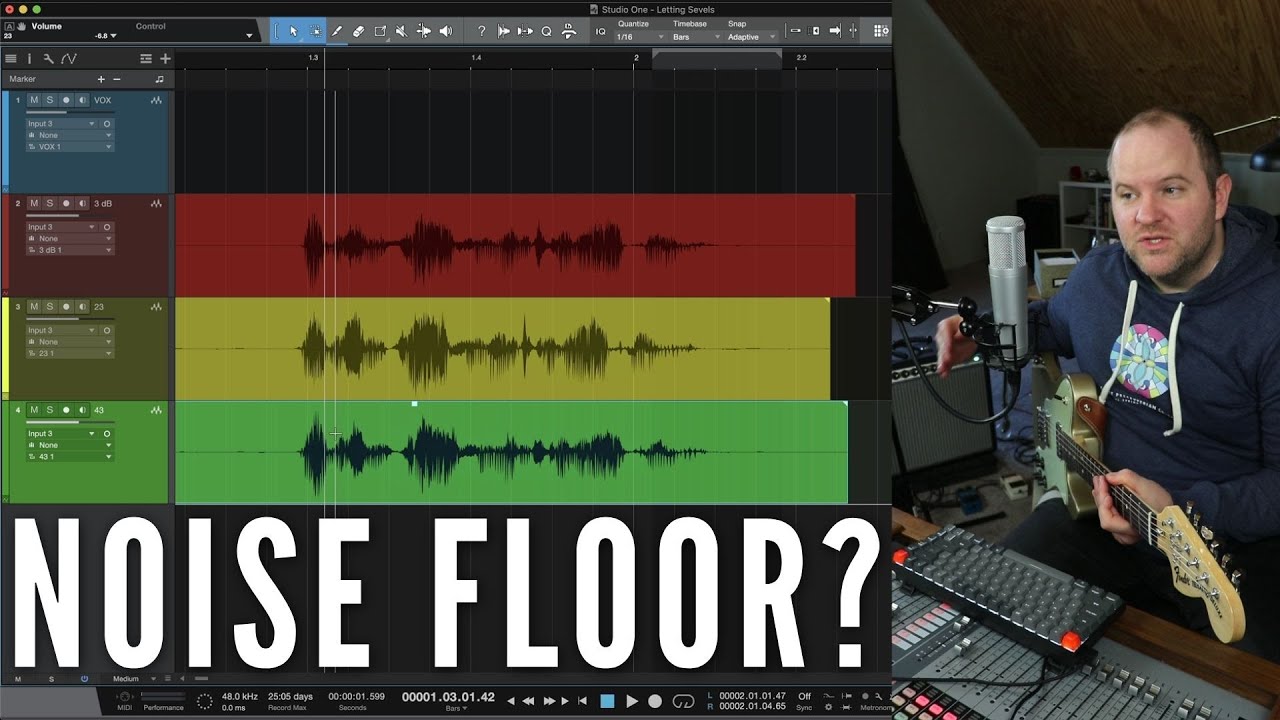Image resolution: width=1280 pixels, height=720 pixels.
Task: Click the green audio event on track 43
Action: pos(511,452)
